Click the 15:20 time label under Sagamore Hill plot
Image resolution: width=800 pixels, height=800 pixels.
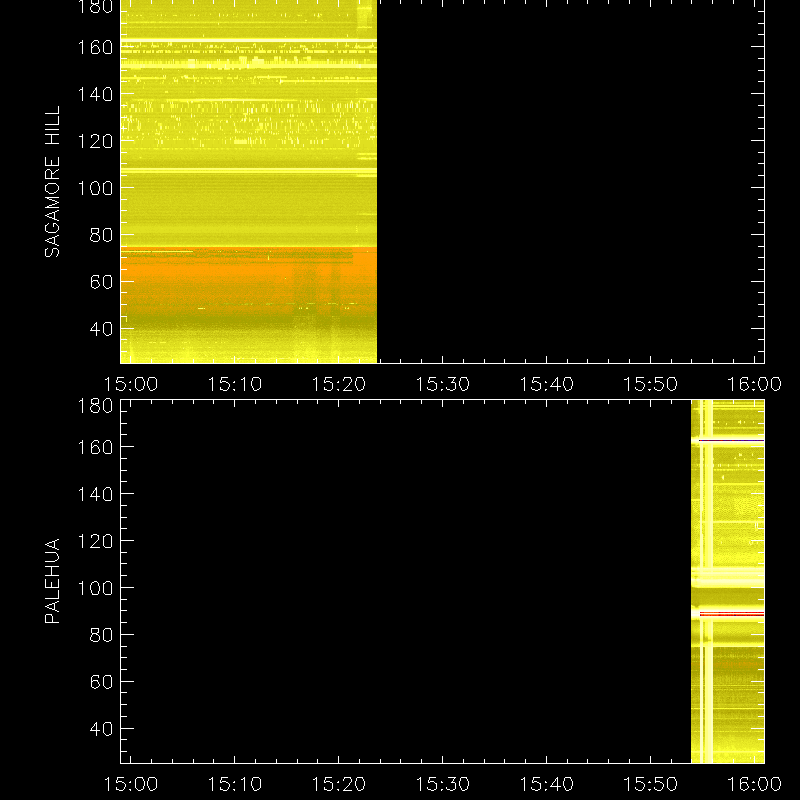(x=339, y=384)
